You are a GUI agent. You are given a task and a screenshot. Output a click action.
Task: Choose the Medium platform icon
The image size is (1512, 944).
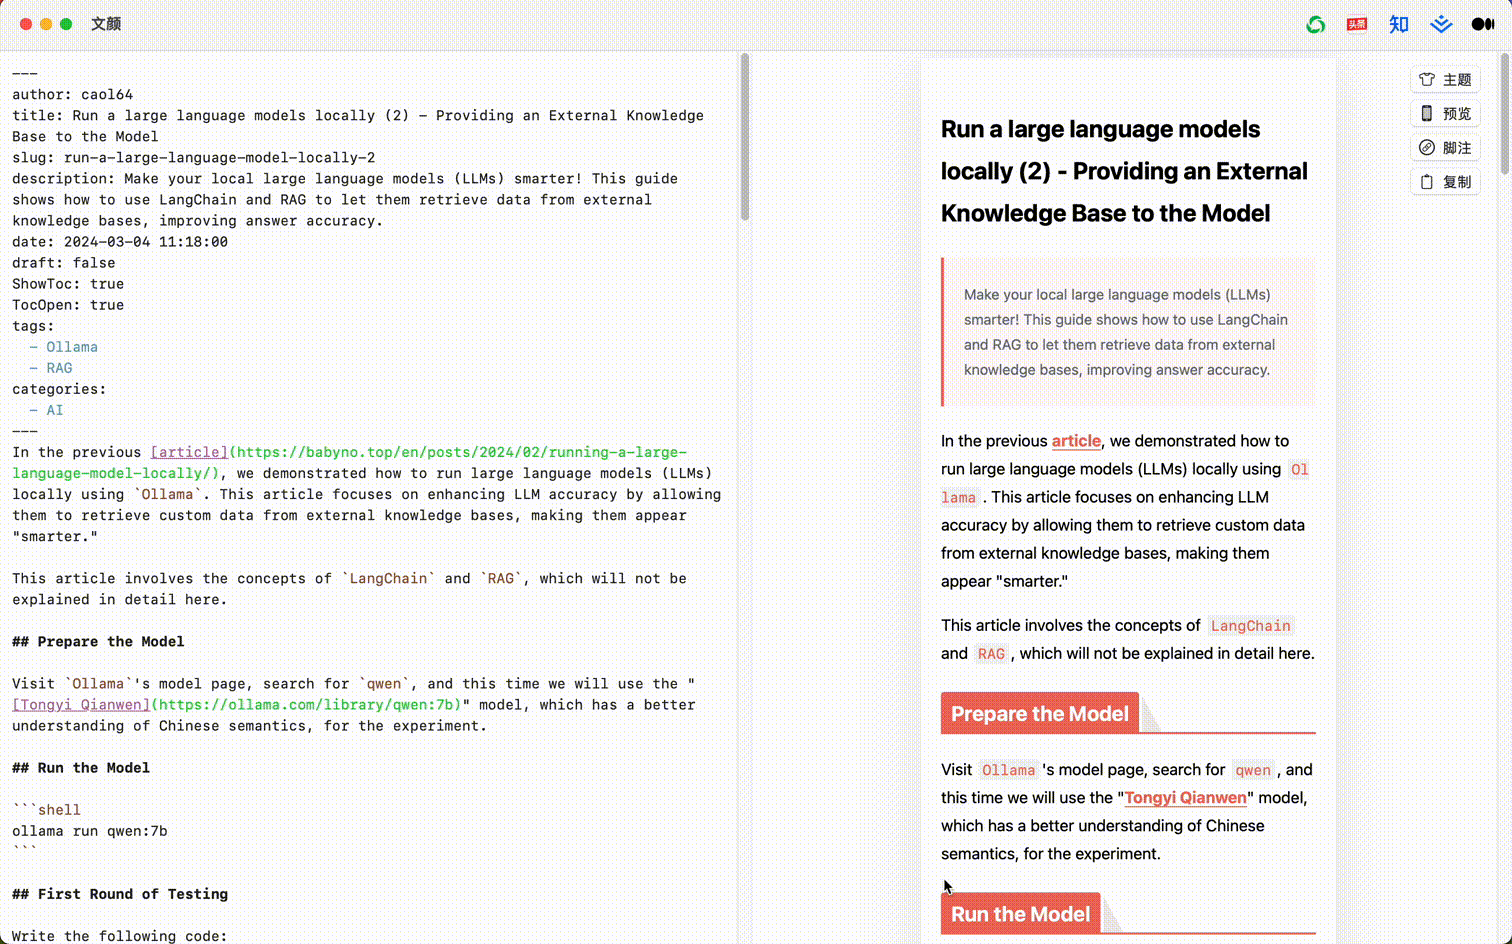tap(1482, 24)
